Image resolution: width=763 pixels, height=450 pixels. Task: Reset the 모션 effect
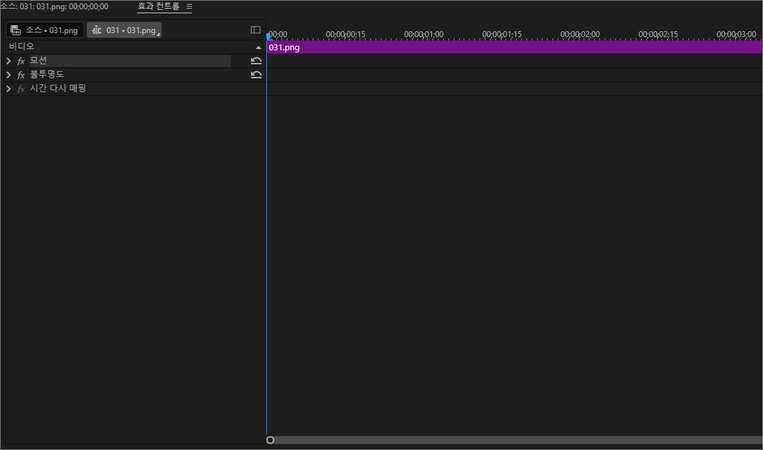coord(256,61)
